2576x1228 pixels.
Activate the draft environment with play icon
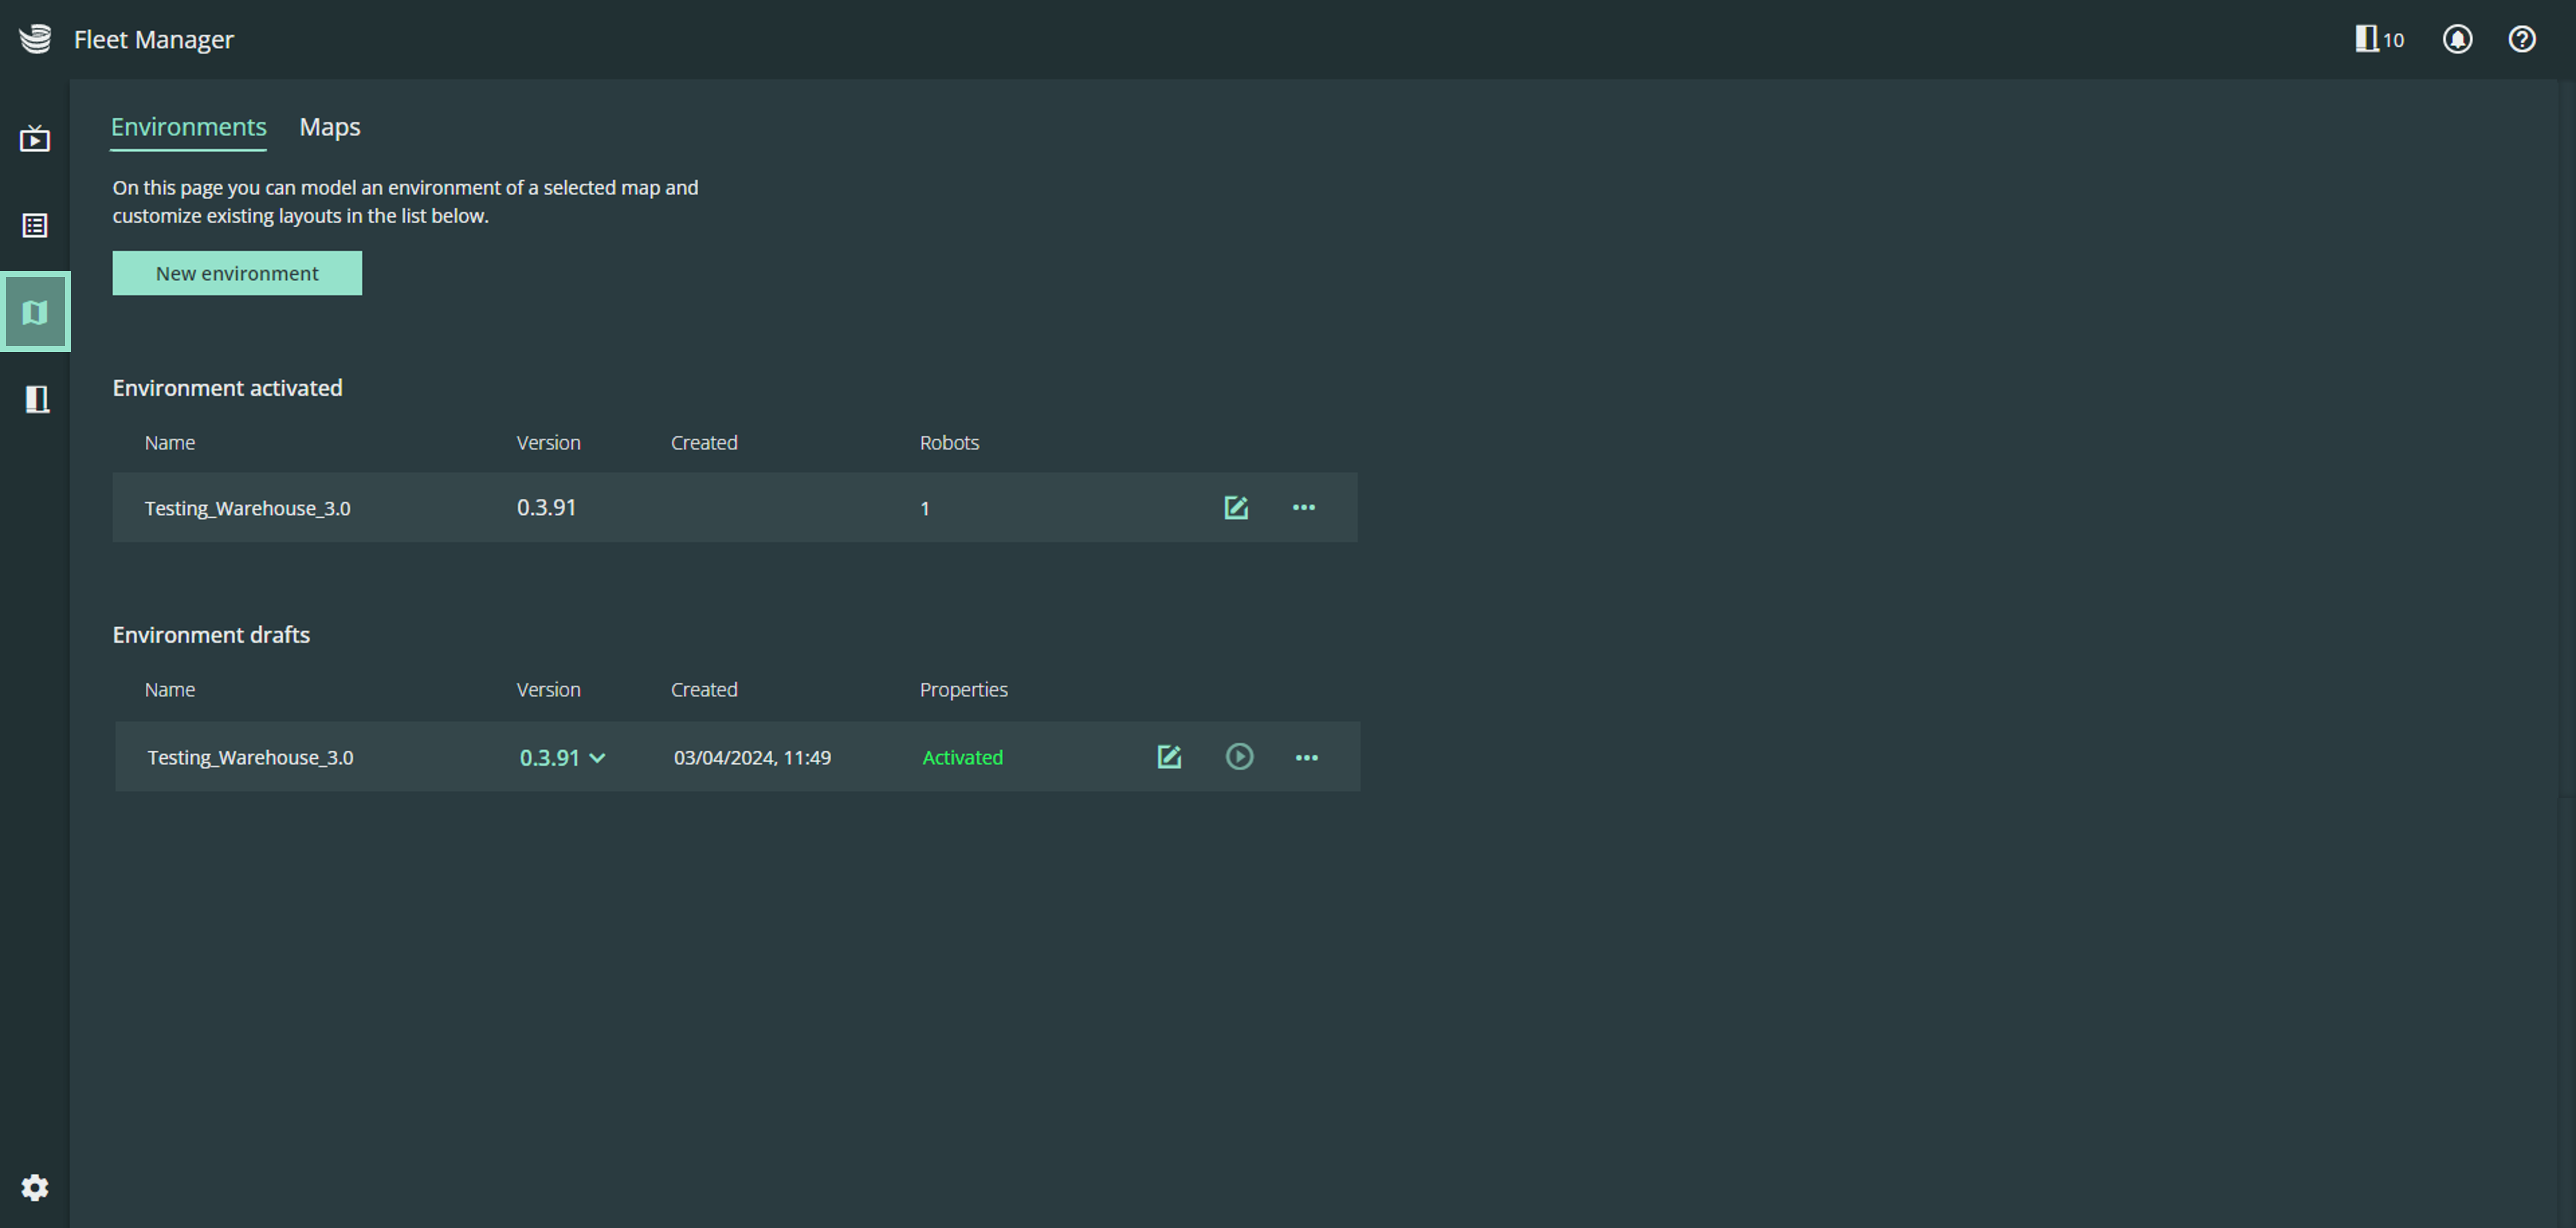(x=1239, y=757)
